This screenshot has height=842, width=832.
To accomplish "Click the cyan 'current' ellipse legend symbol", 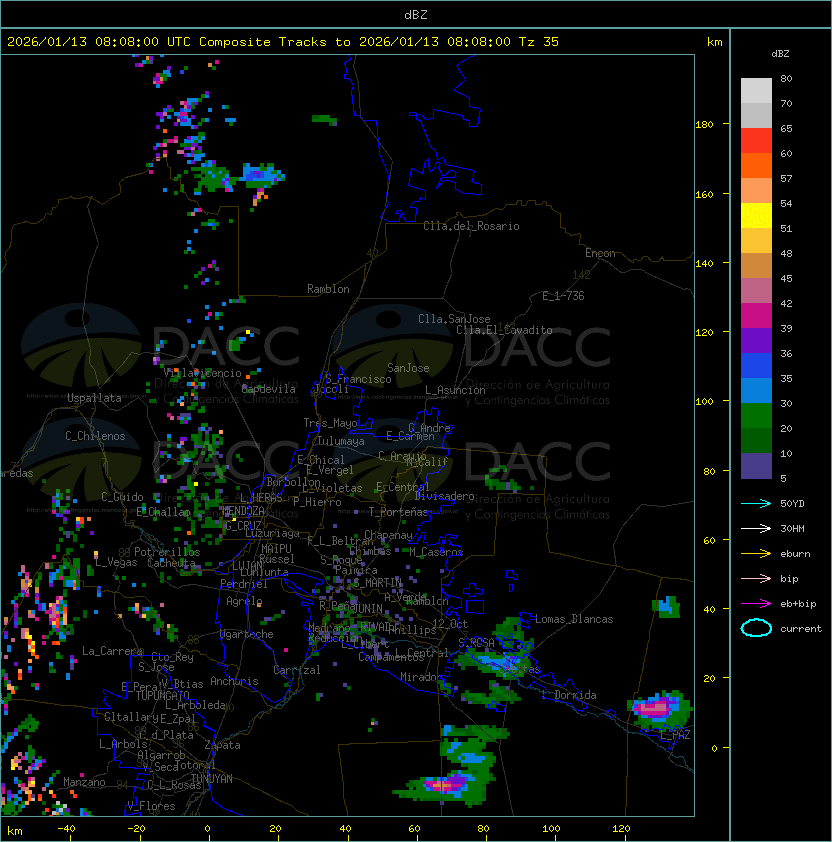I will [x=756, y=628].
